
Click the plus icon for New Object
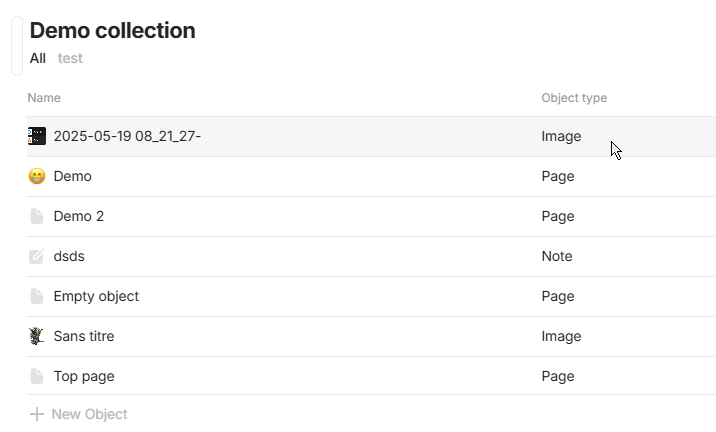37,414
